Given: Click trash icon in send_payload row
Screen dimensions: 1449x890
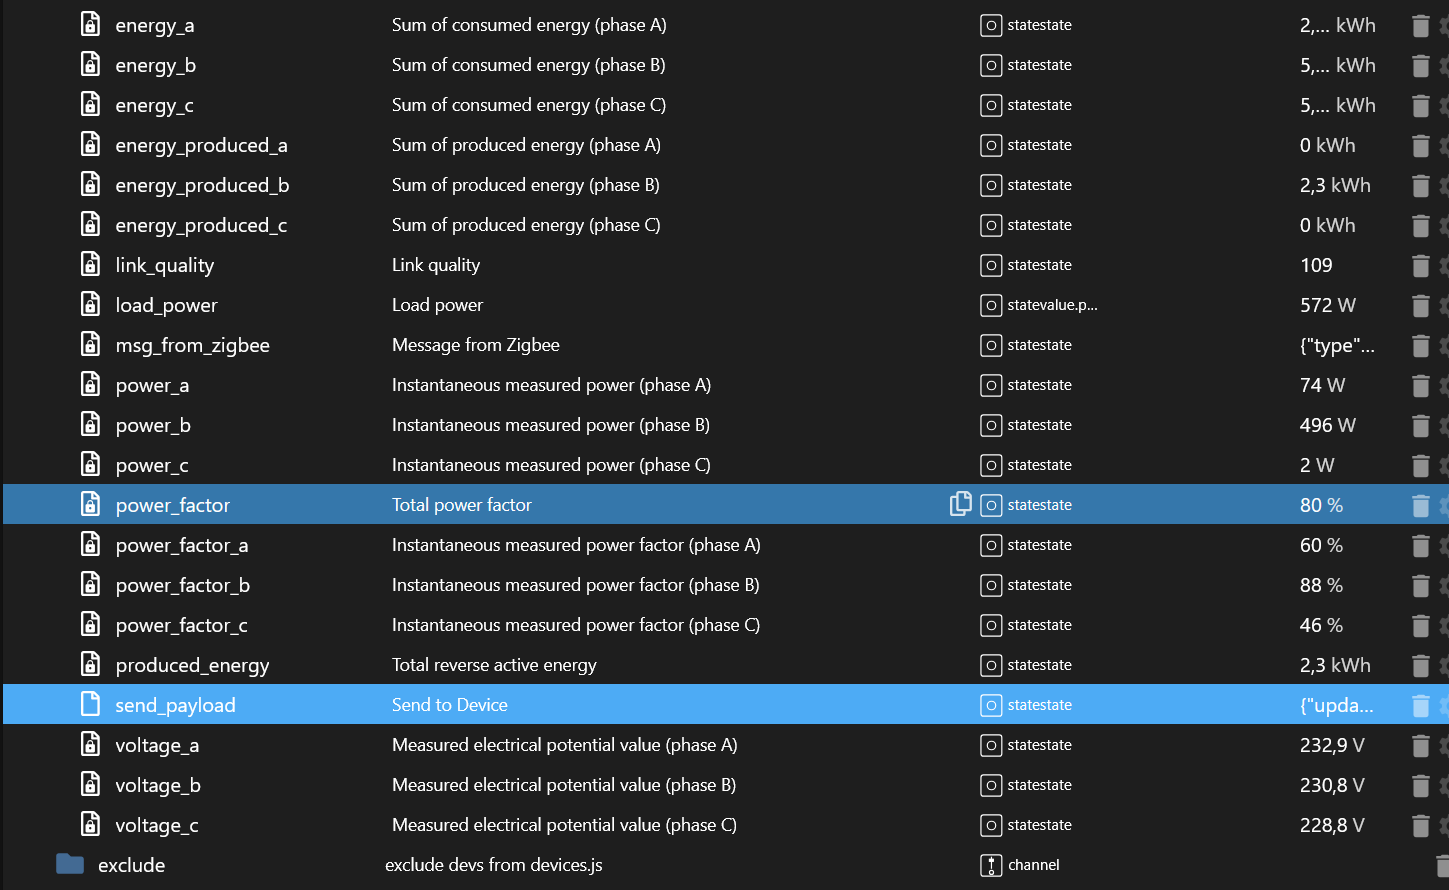Looking at the screenshot, I should tap(1420, 705).
